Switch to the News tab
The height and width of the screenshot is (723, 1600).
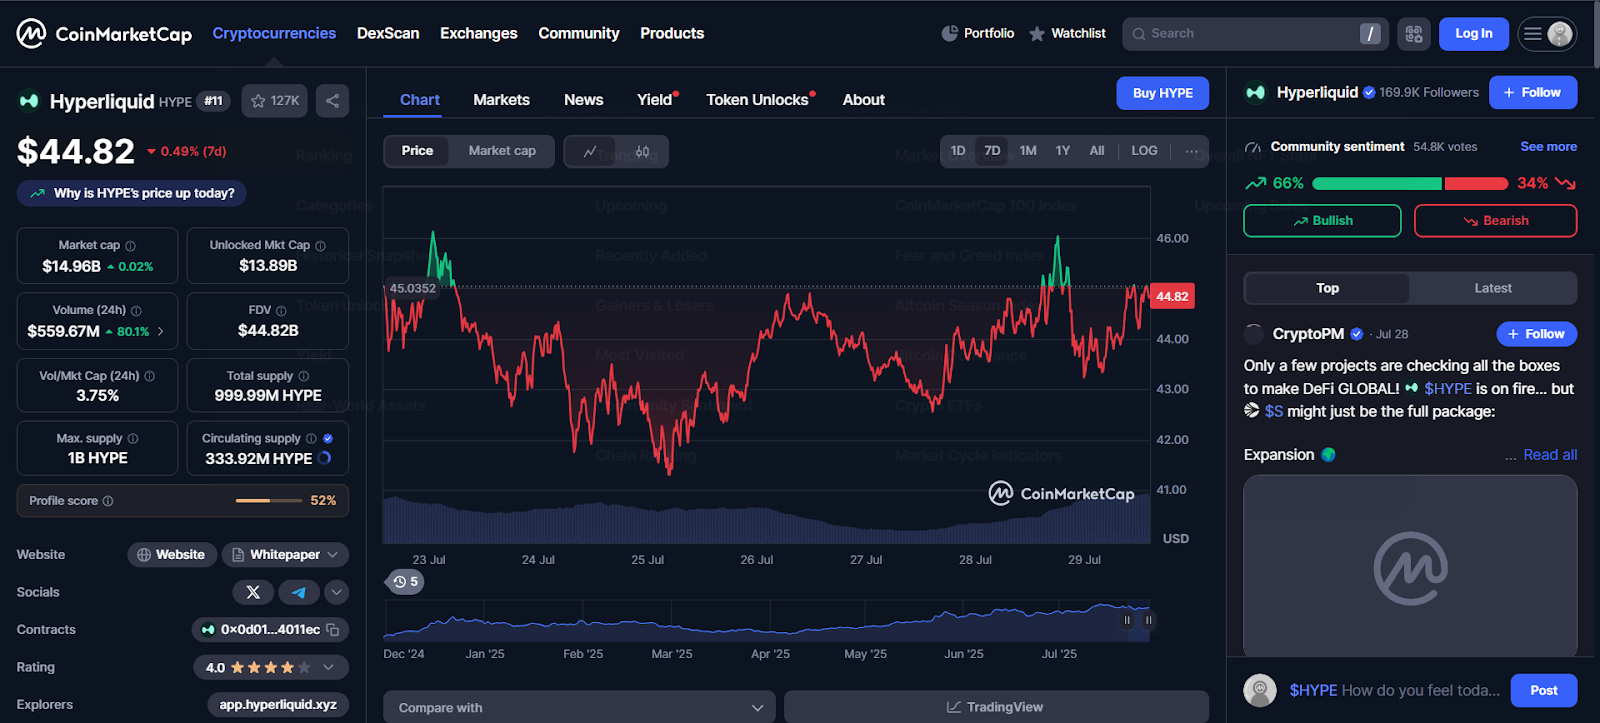pos(583,100)
